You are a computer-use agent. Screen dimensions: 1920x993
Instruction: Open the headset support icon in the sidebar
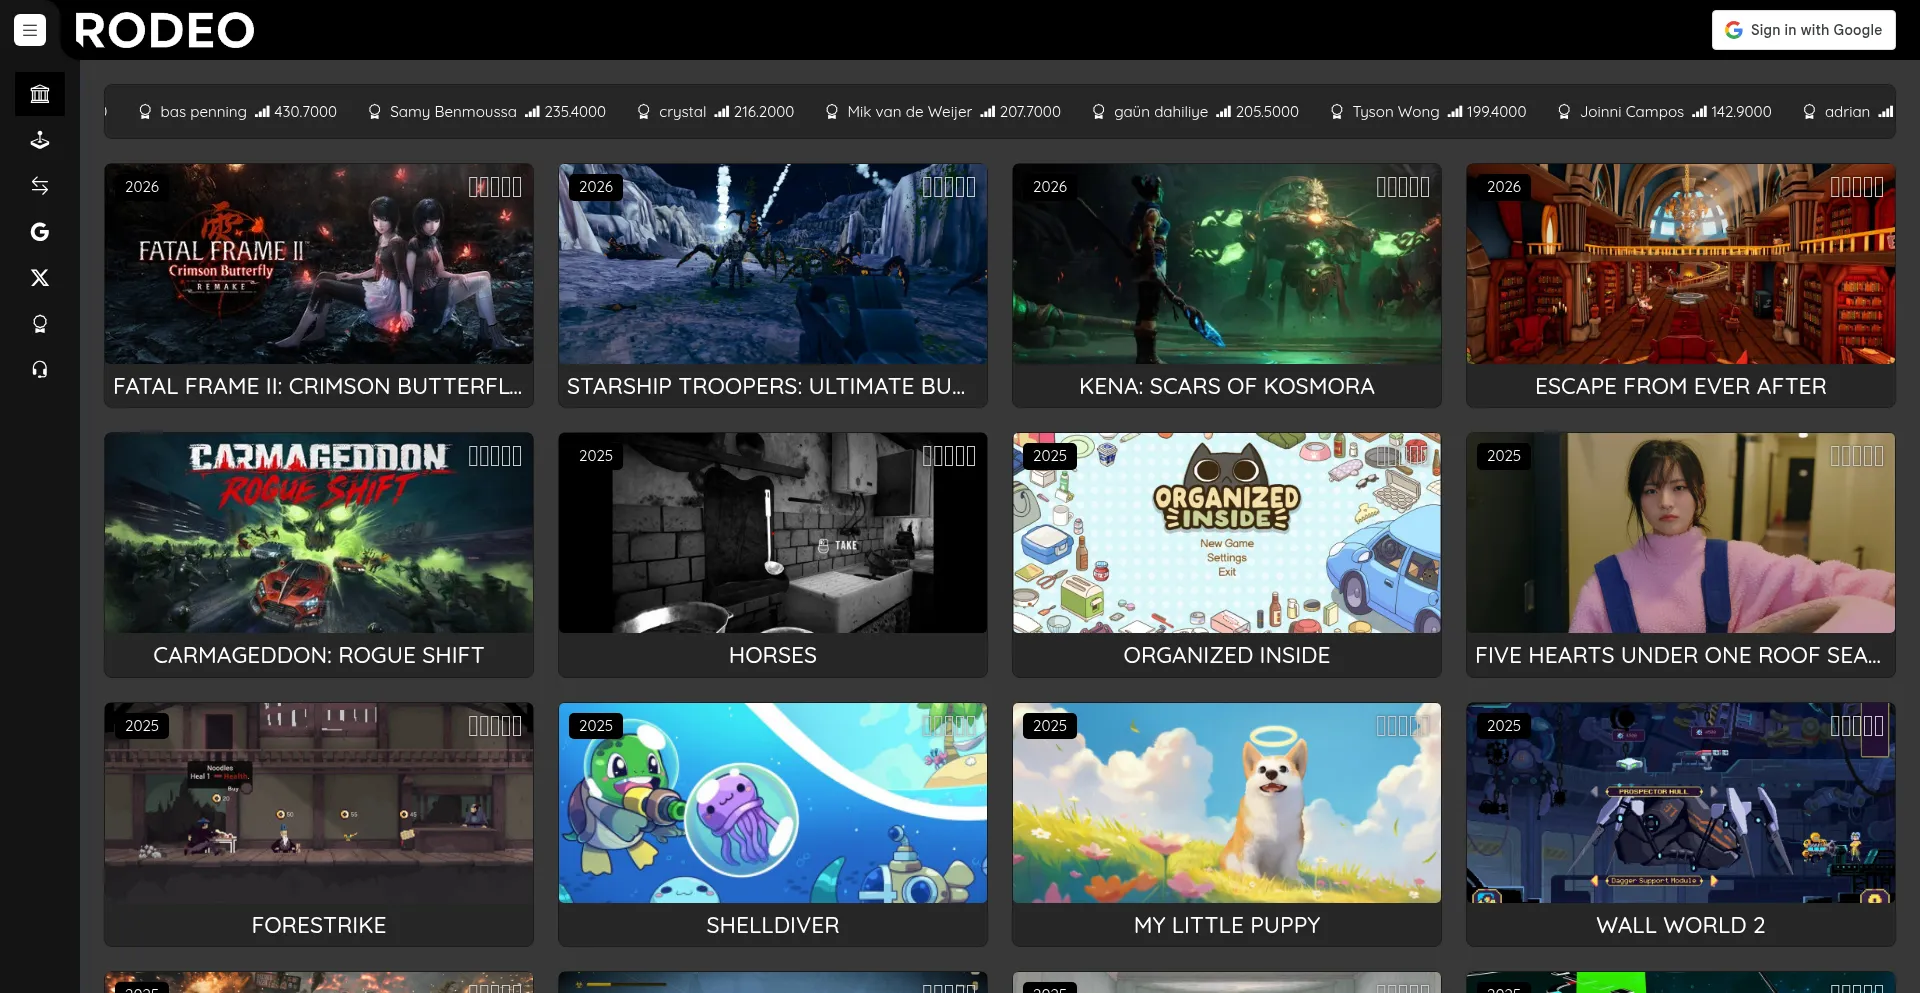40,370
